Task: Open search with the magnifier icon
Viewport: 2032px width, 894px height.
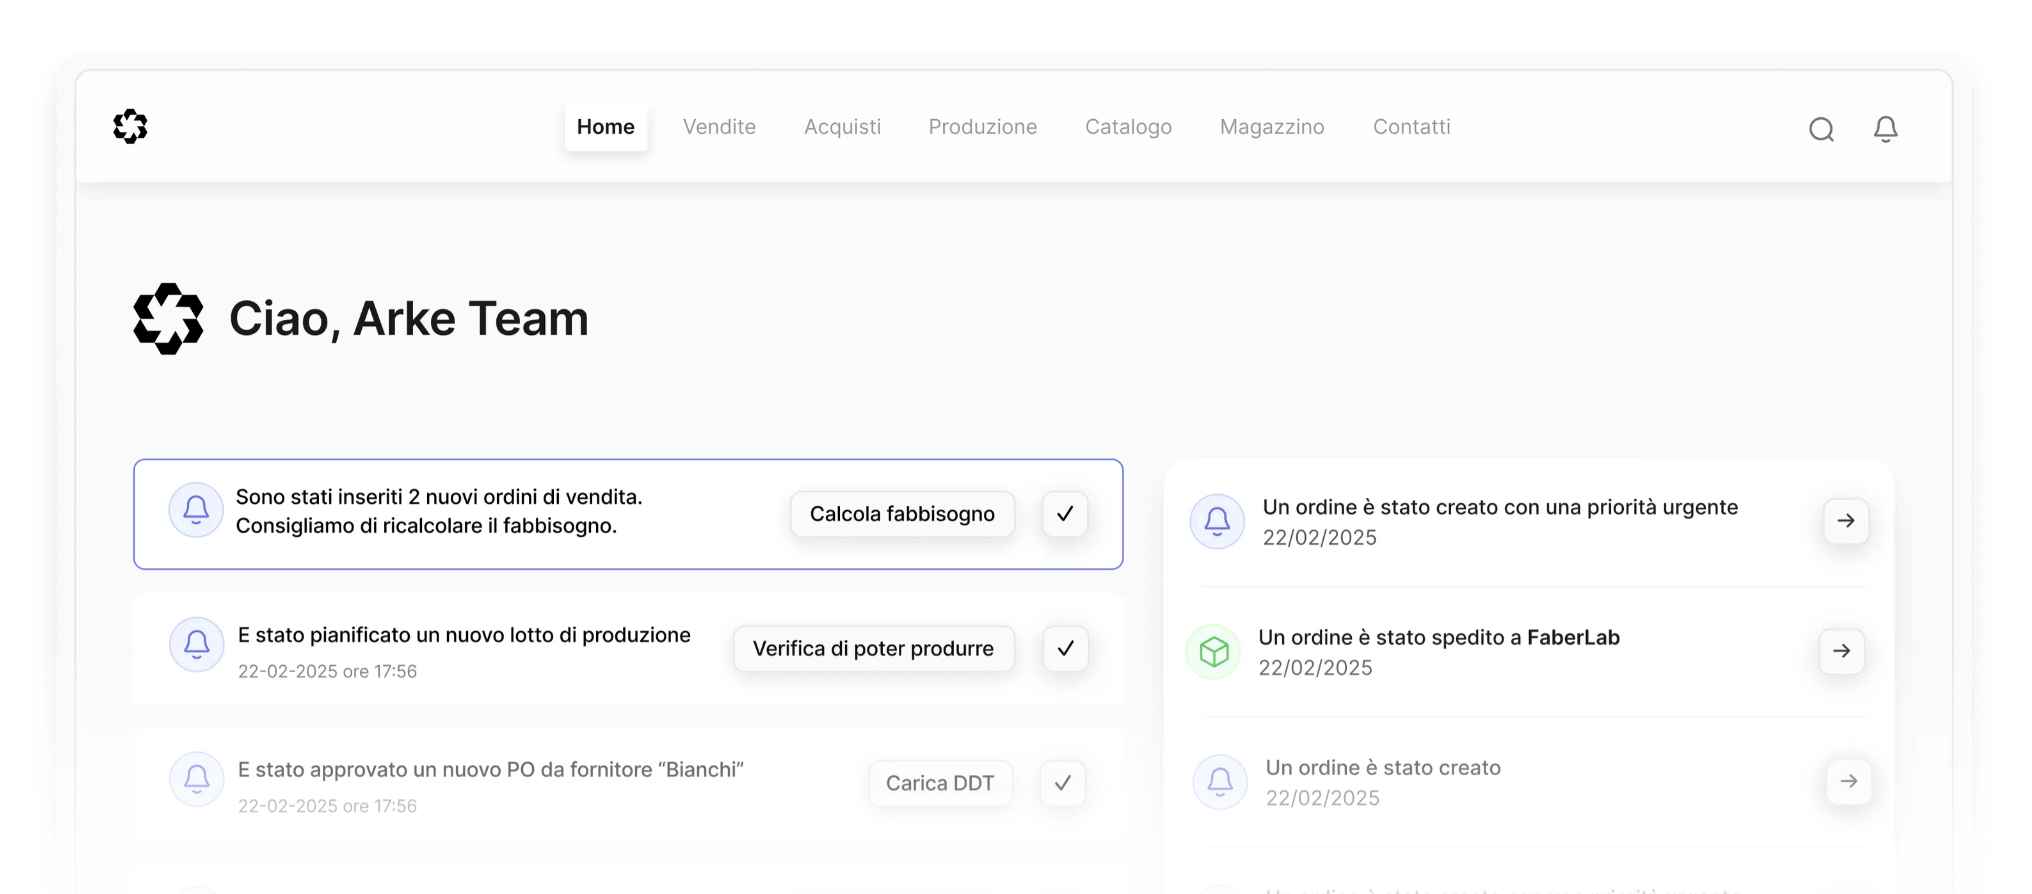Action: click(x=1821, y=129)
